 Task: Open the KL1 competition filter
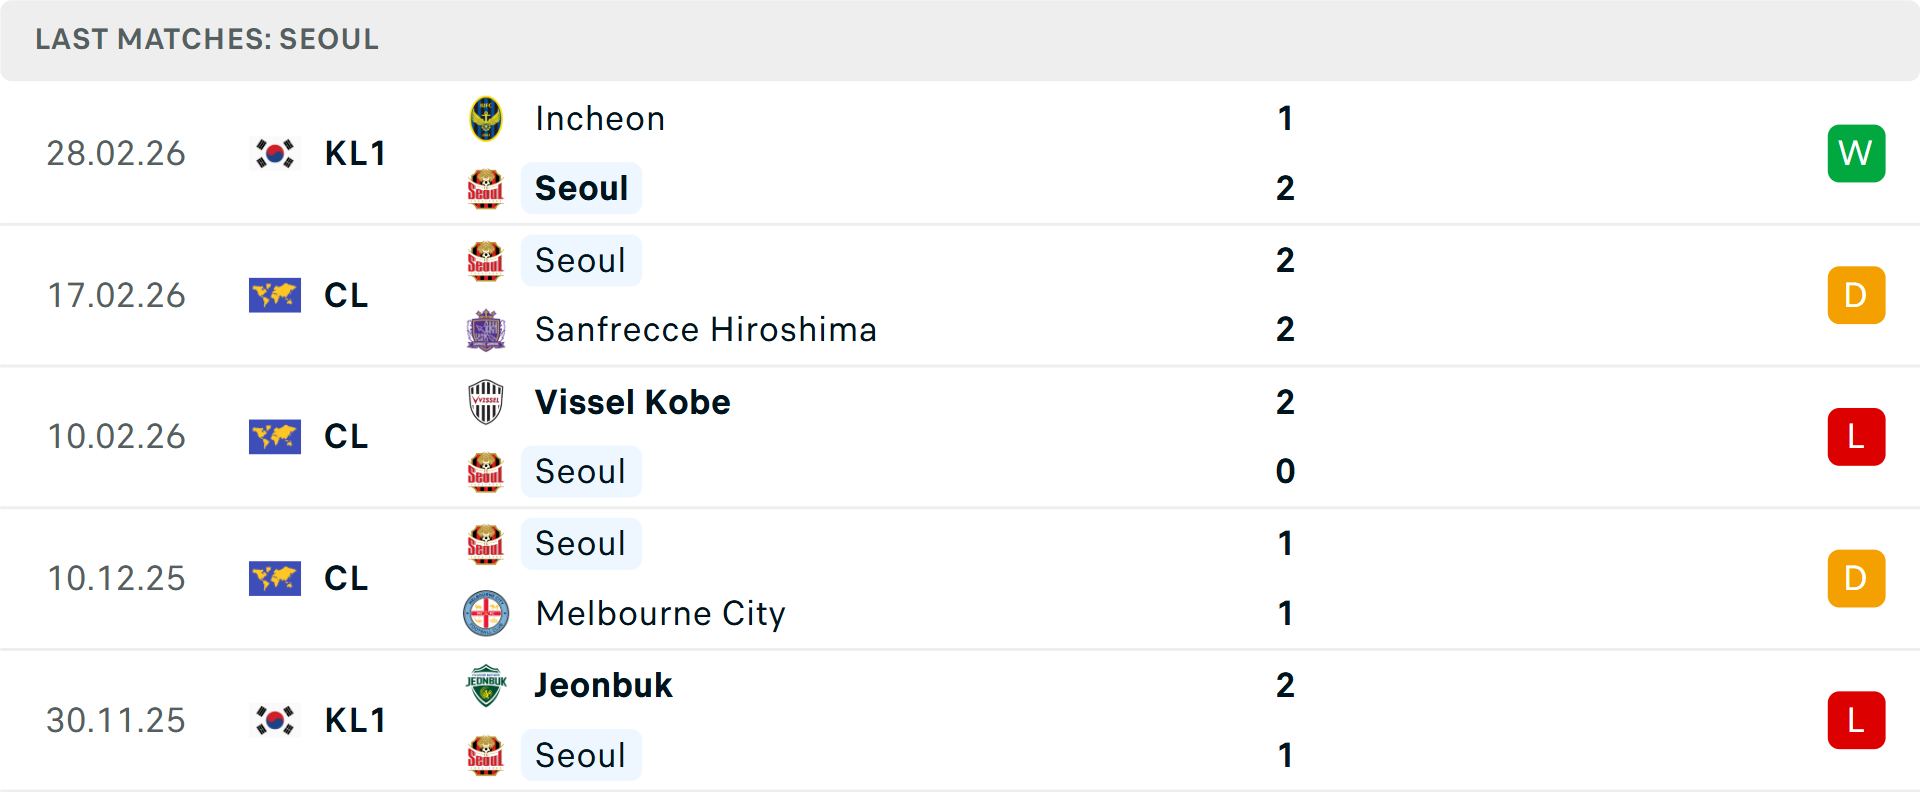point(356,153)
